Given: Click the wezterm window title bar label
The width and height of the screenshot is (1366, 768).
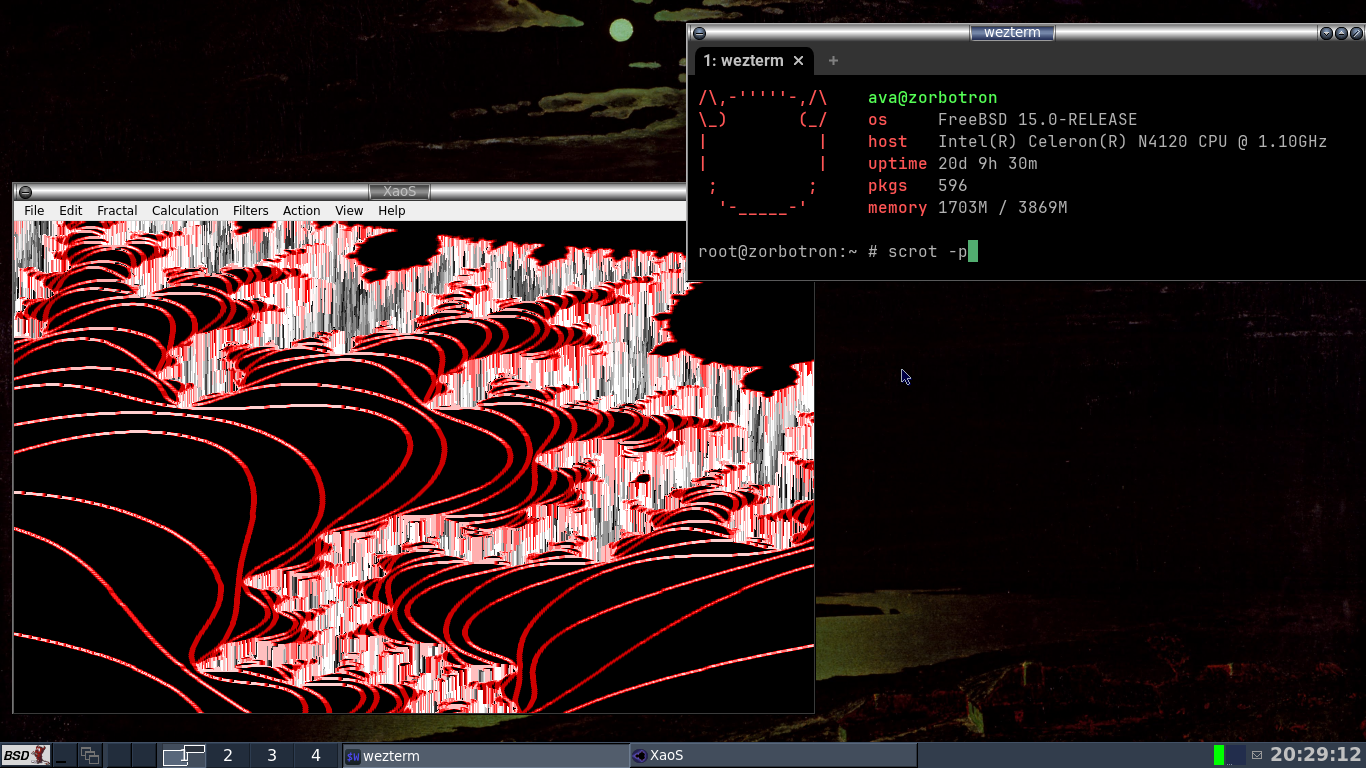Looking at the screenshot, I should point(1012,33).
